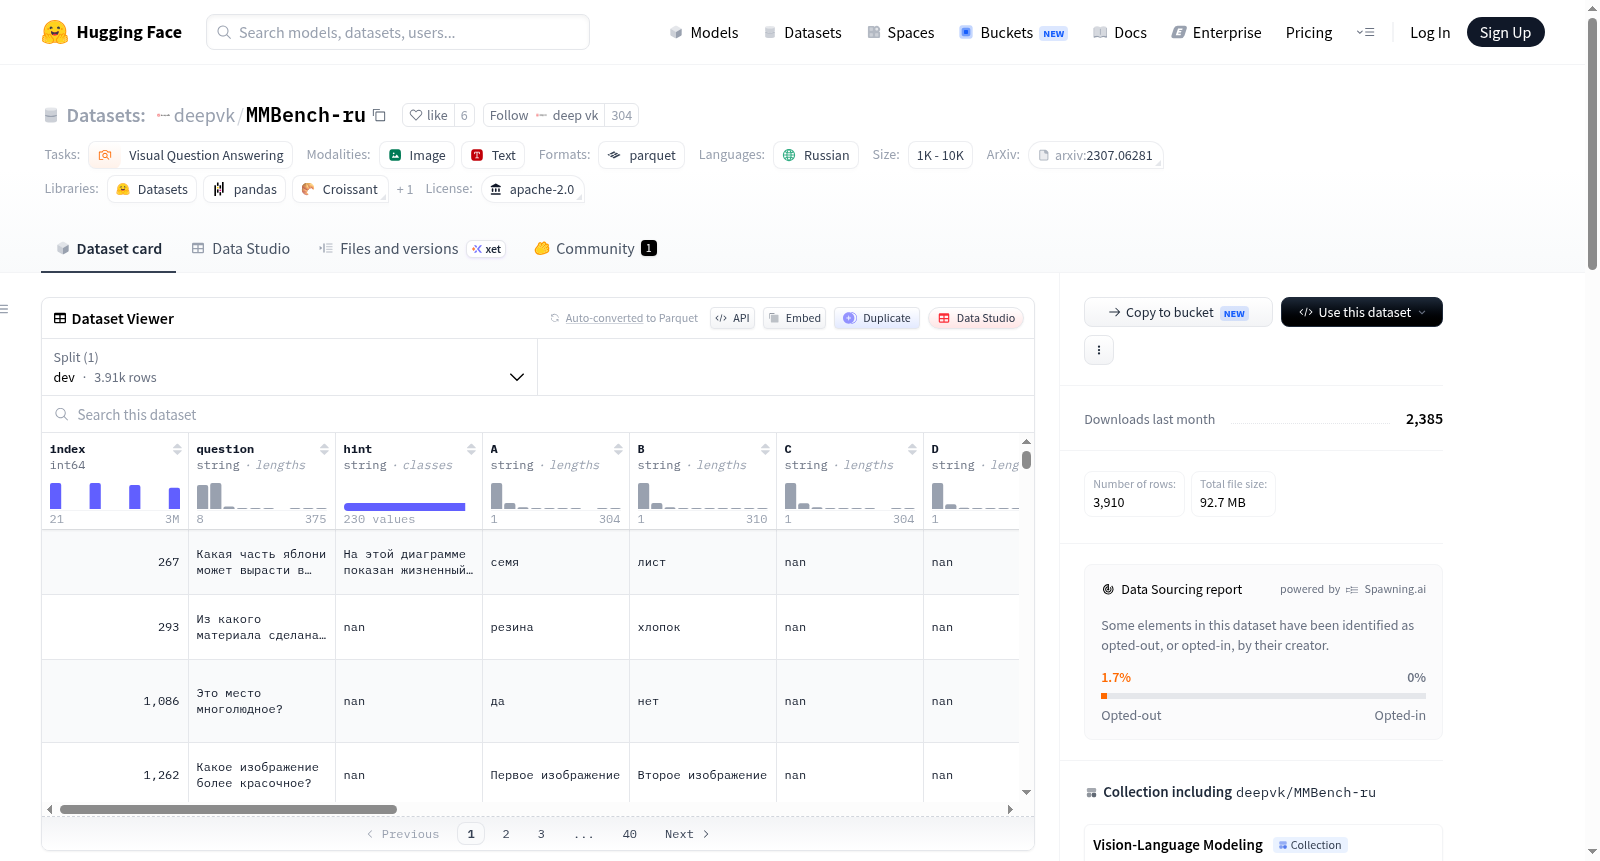Click the Hugging Face logo
Viewport: 1600px width, 861px height.
111,32
